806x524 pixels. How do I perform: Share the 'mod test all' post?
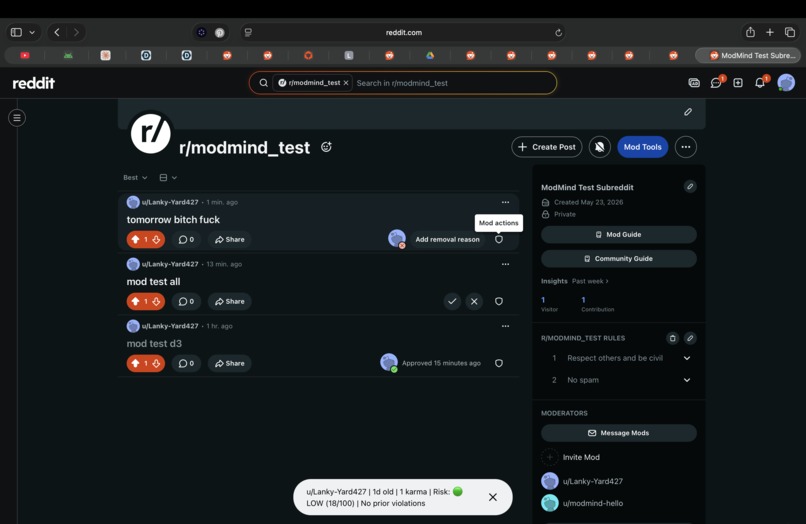[230, 301]
